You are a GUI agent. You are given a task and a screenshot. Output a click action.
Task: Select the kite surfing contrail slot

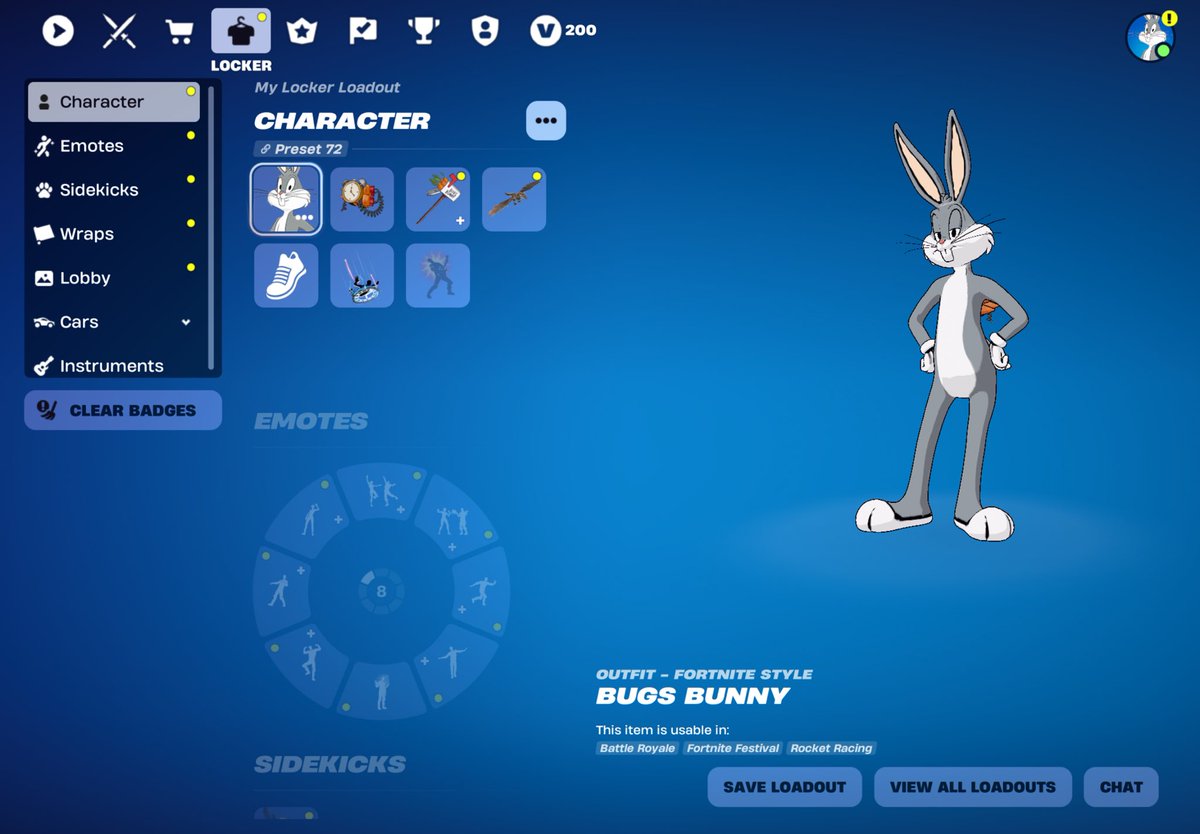(362, 275)
